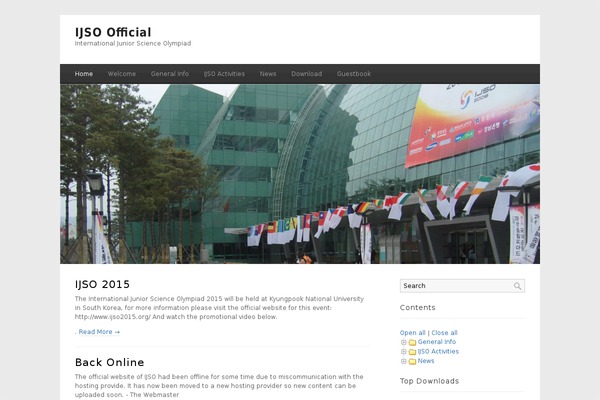Open General Info in Contents tree

point(437,342)
